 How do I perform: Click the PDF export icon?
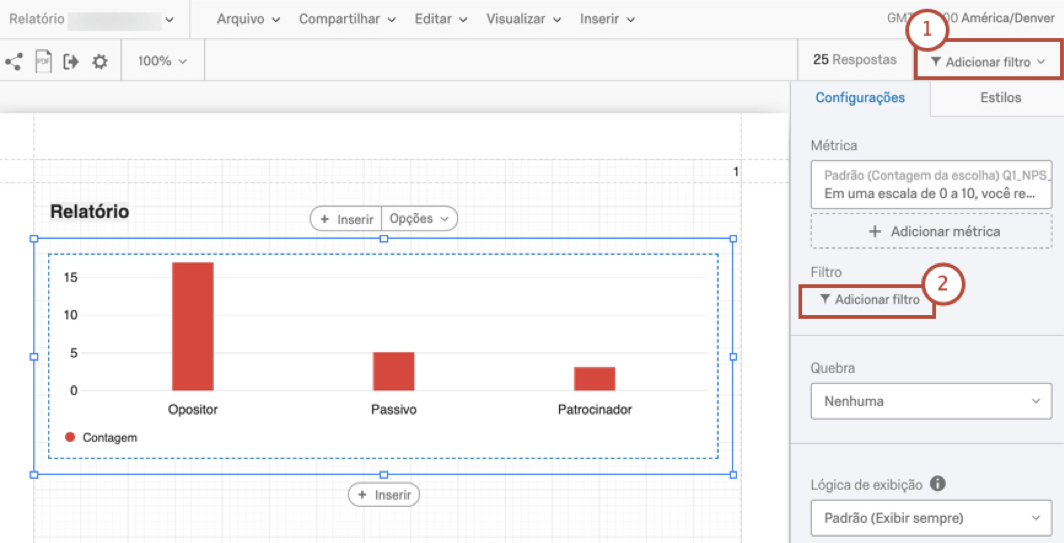point(43,62)
